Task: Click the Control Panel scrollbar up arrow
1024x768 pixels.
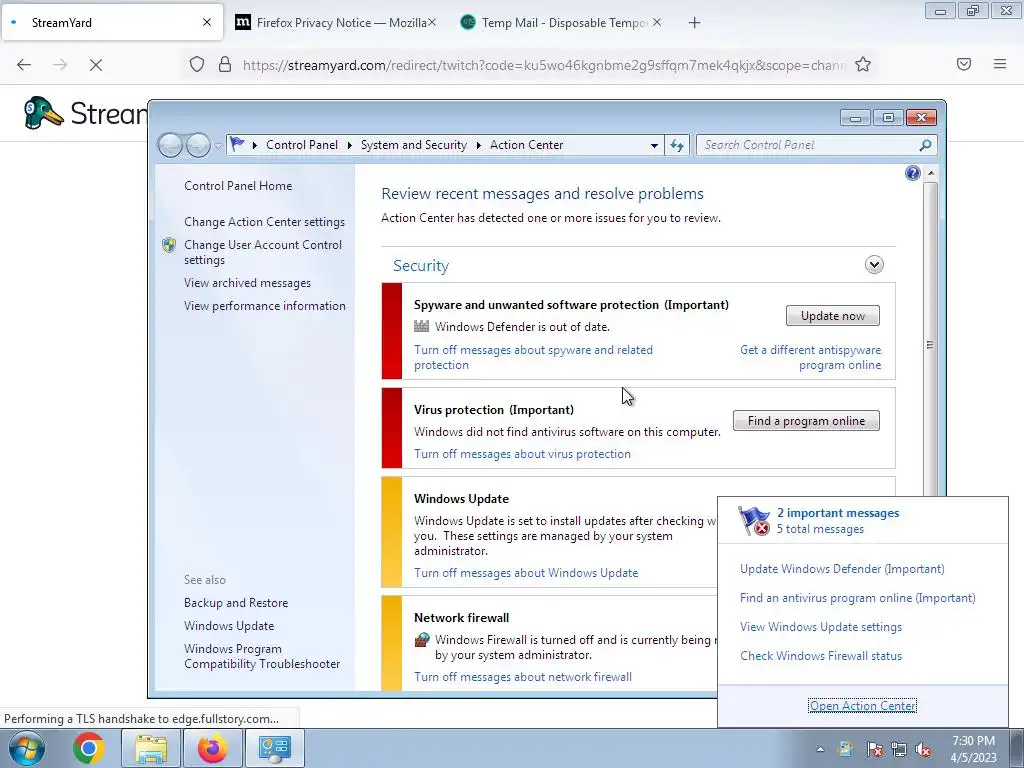Action: pos(931,174)
